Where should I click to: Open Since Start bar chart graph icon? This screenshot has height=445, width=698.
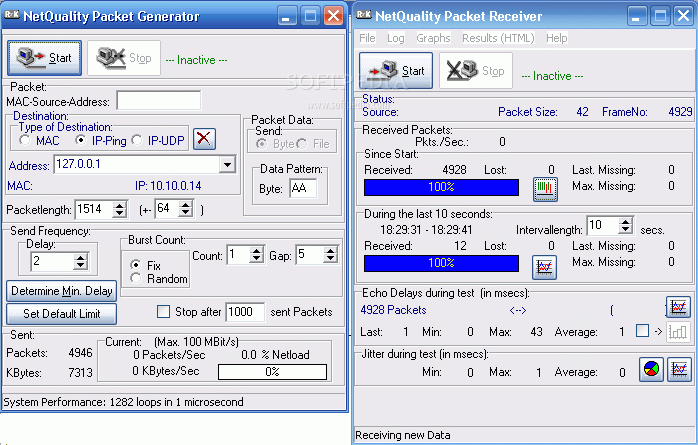point(545,189)
